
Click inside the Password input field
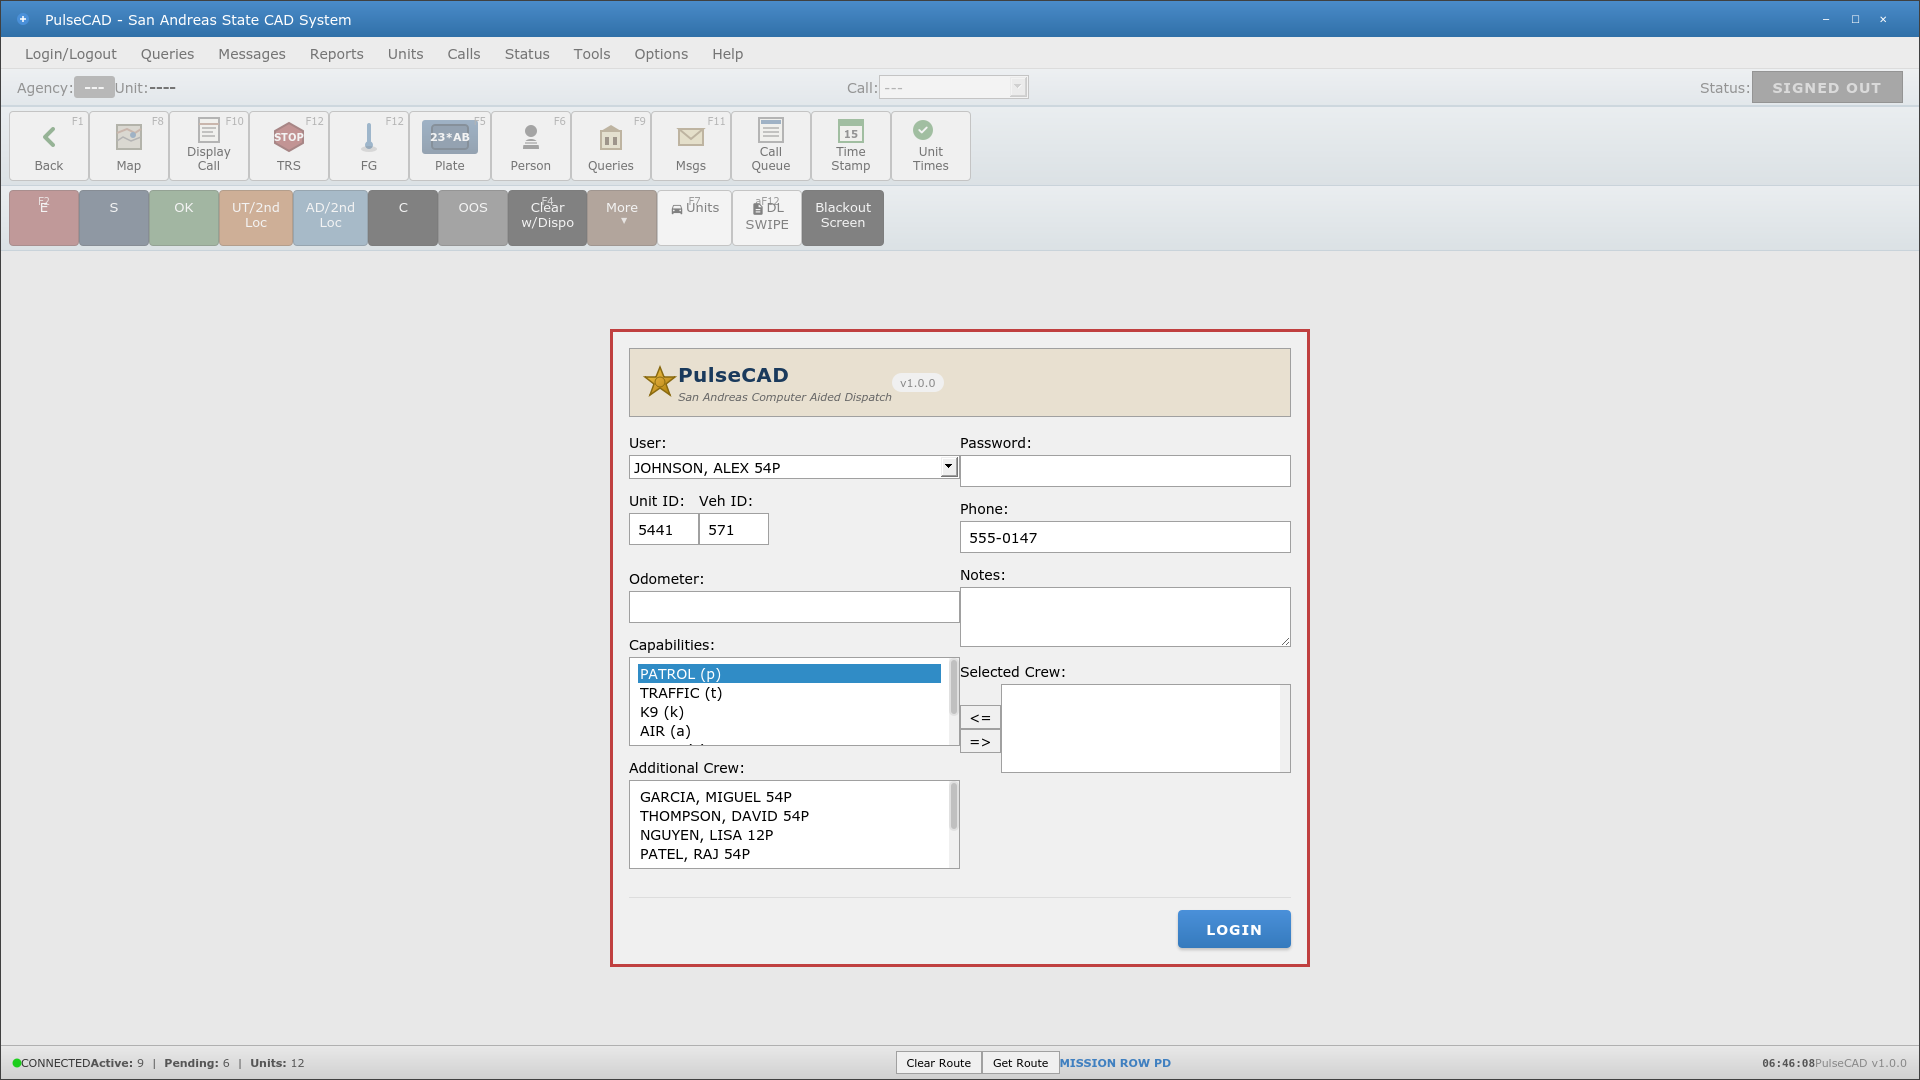tap(1124, 471)
